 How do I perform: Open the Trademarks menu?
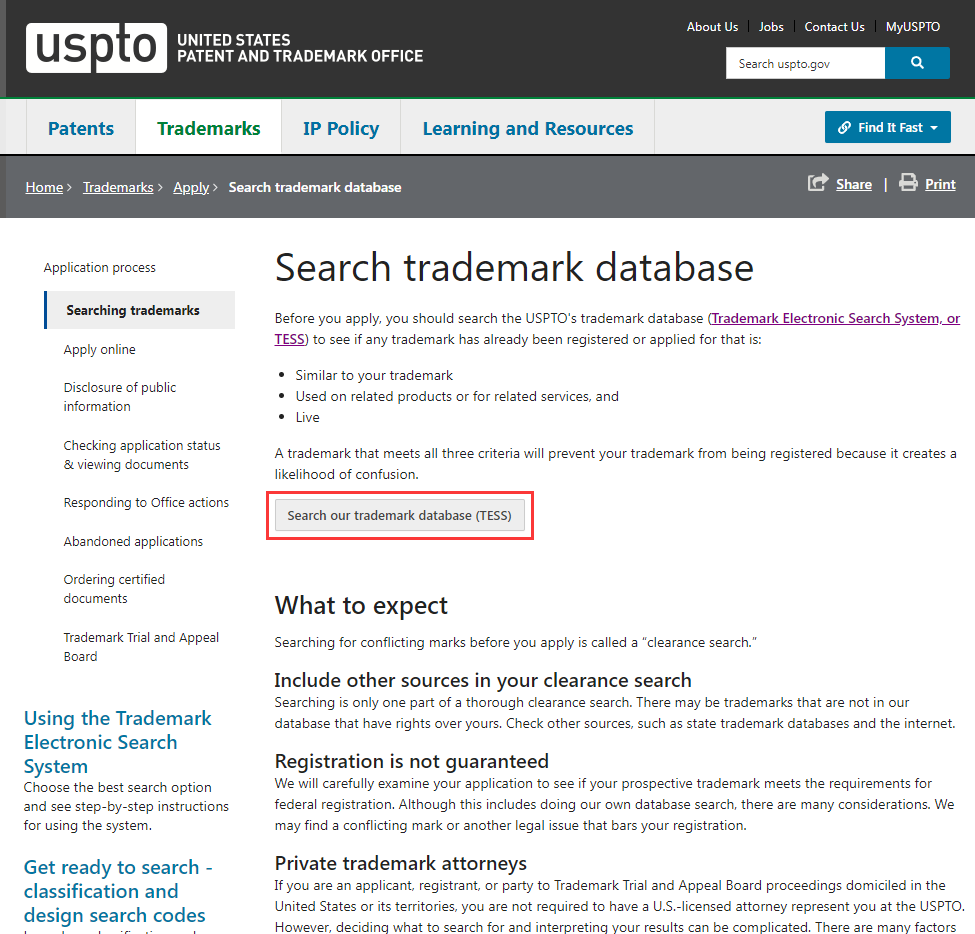(208, 128)
